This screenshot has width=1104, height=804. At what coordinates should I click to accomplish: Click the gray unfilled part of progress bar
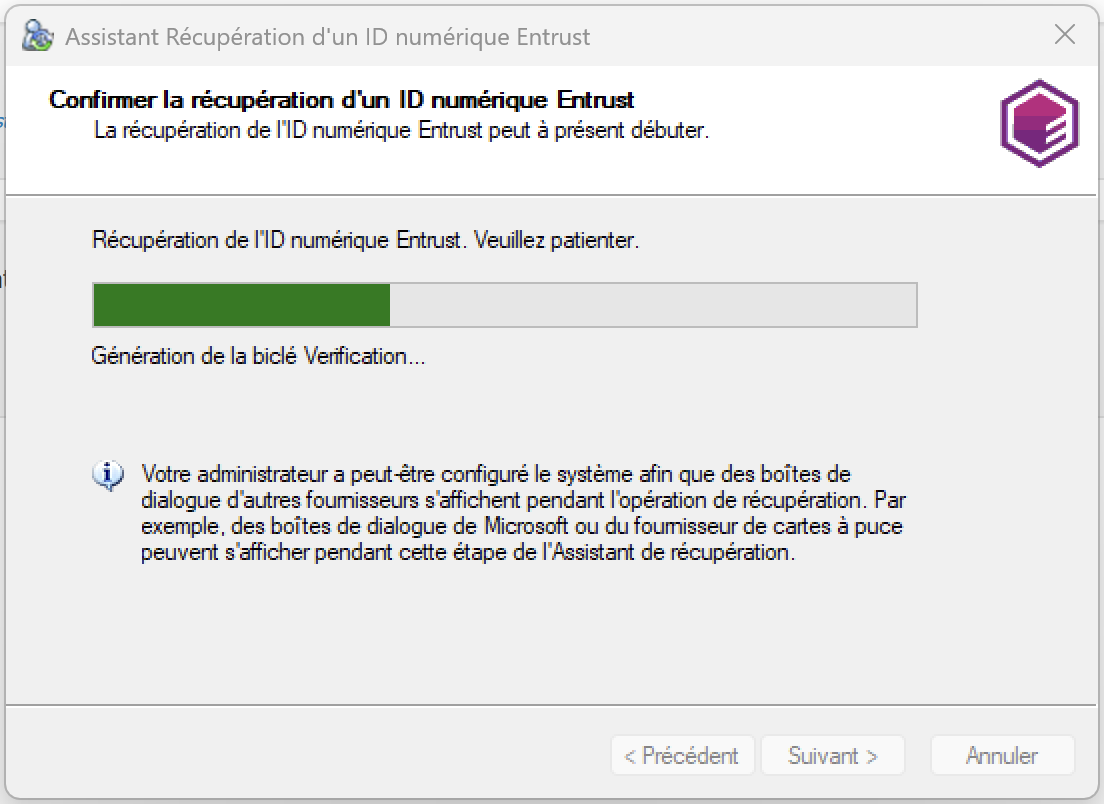tap(652, 305)
